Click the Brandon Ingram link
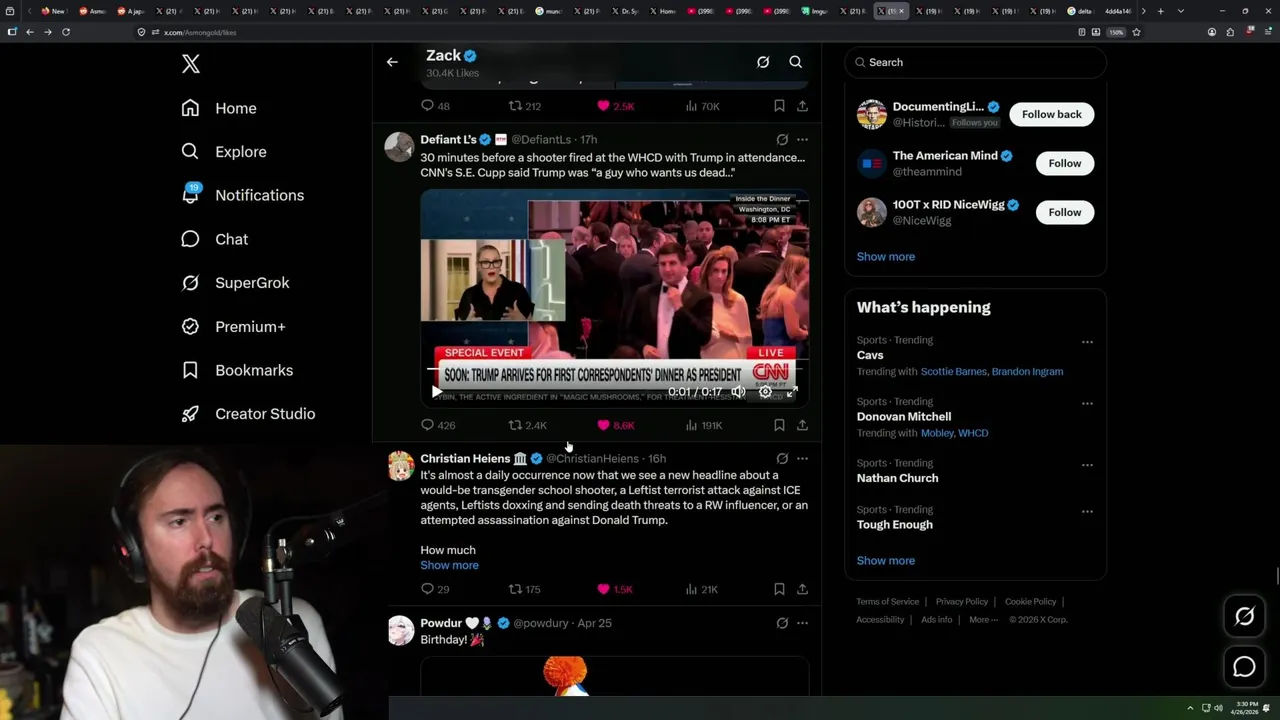The height and width of the screenshot is (720, 1280). [1027, 372]
